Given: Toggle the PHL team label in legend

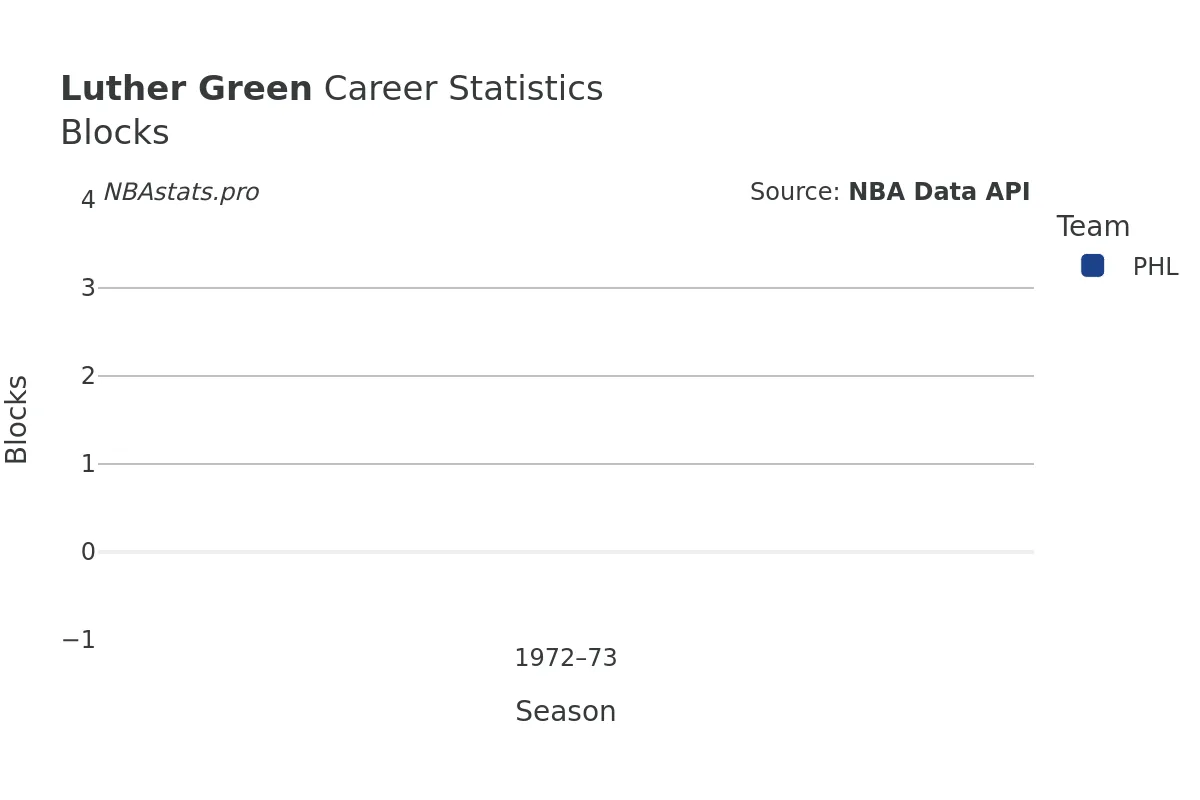Looking at the screenshot, I should tap(1155, 268).
